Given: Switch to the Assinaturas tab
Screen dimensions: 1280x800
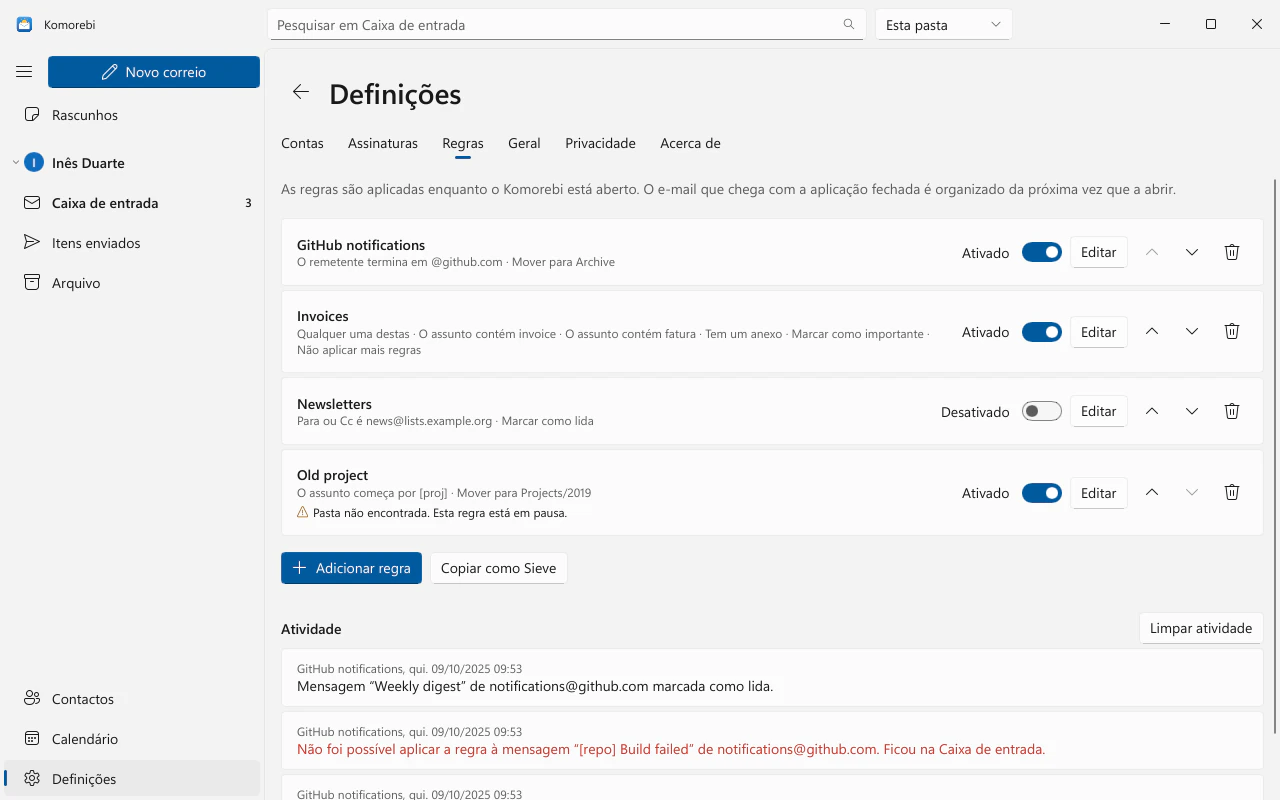Looking at the screenshot, I should 383,143.
